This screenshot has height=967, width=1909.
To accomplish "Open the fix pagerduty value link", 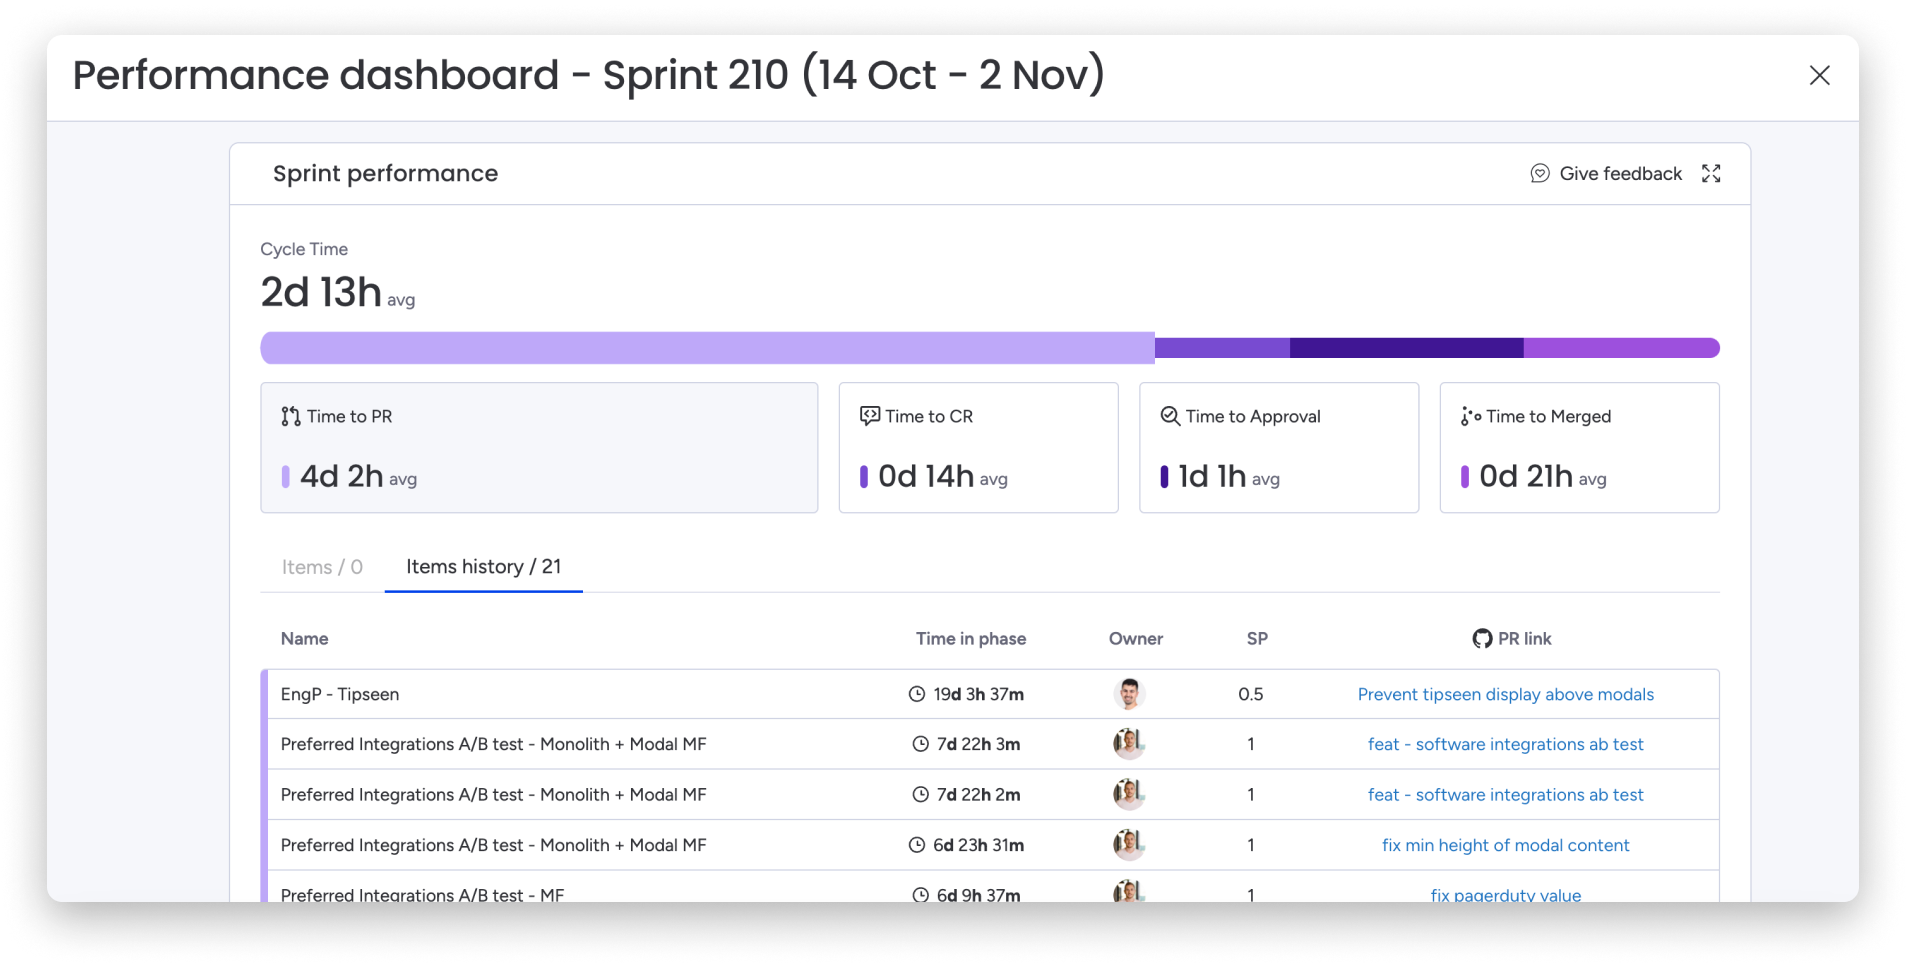I will click(1505, 894).
